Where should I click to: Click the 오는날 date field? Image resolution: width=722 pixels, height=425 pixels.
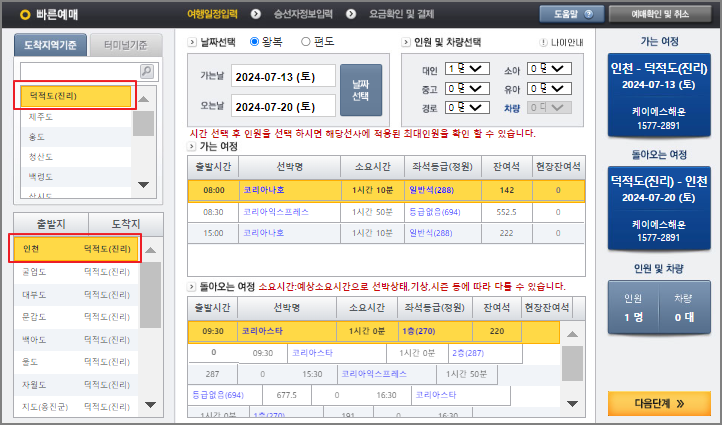(x=283, y=106)
